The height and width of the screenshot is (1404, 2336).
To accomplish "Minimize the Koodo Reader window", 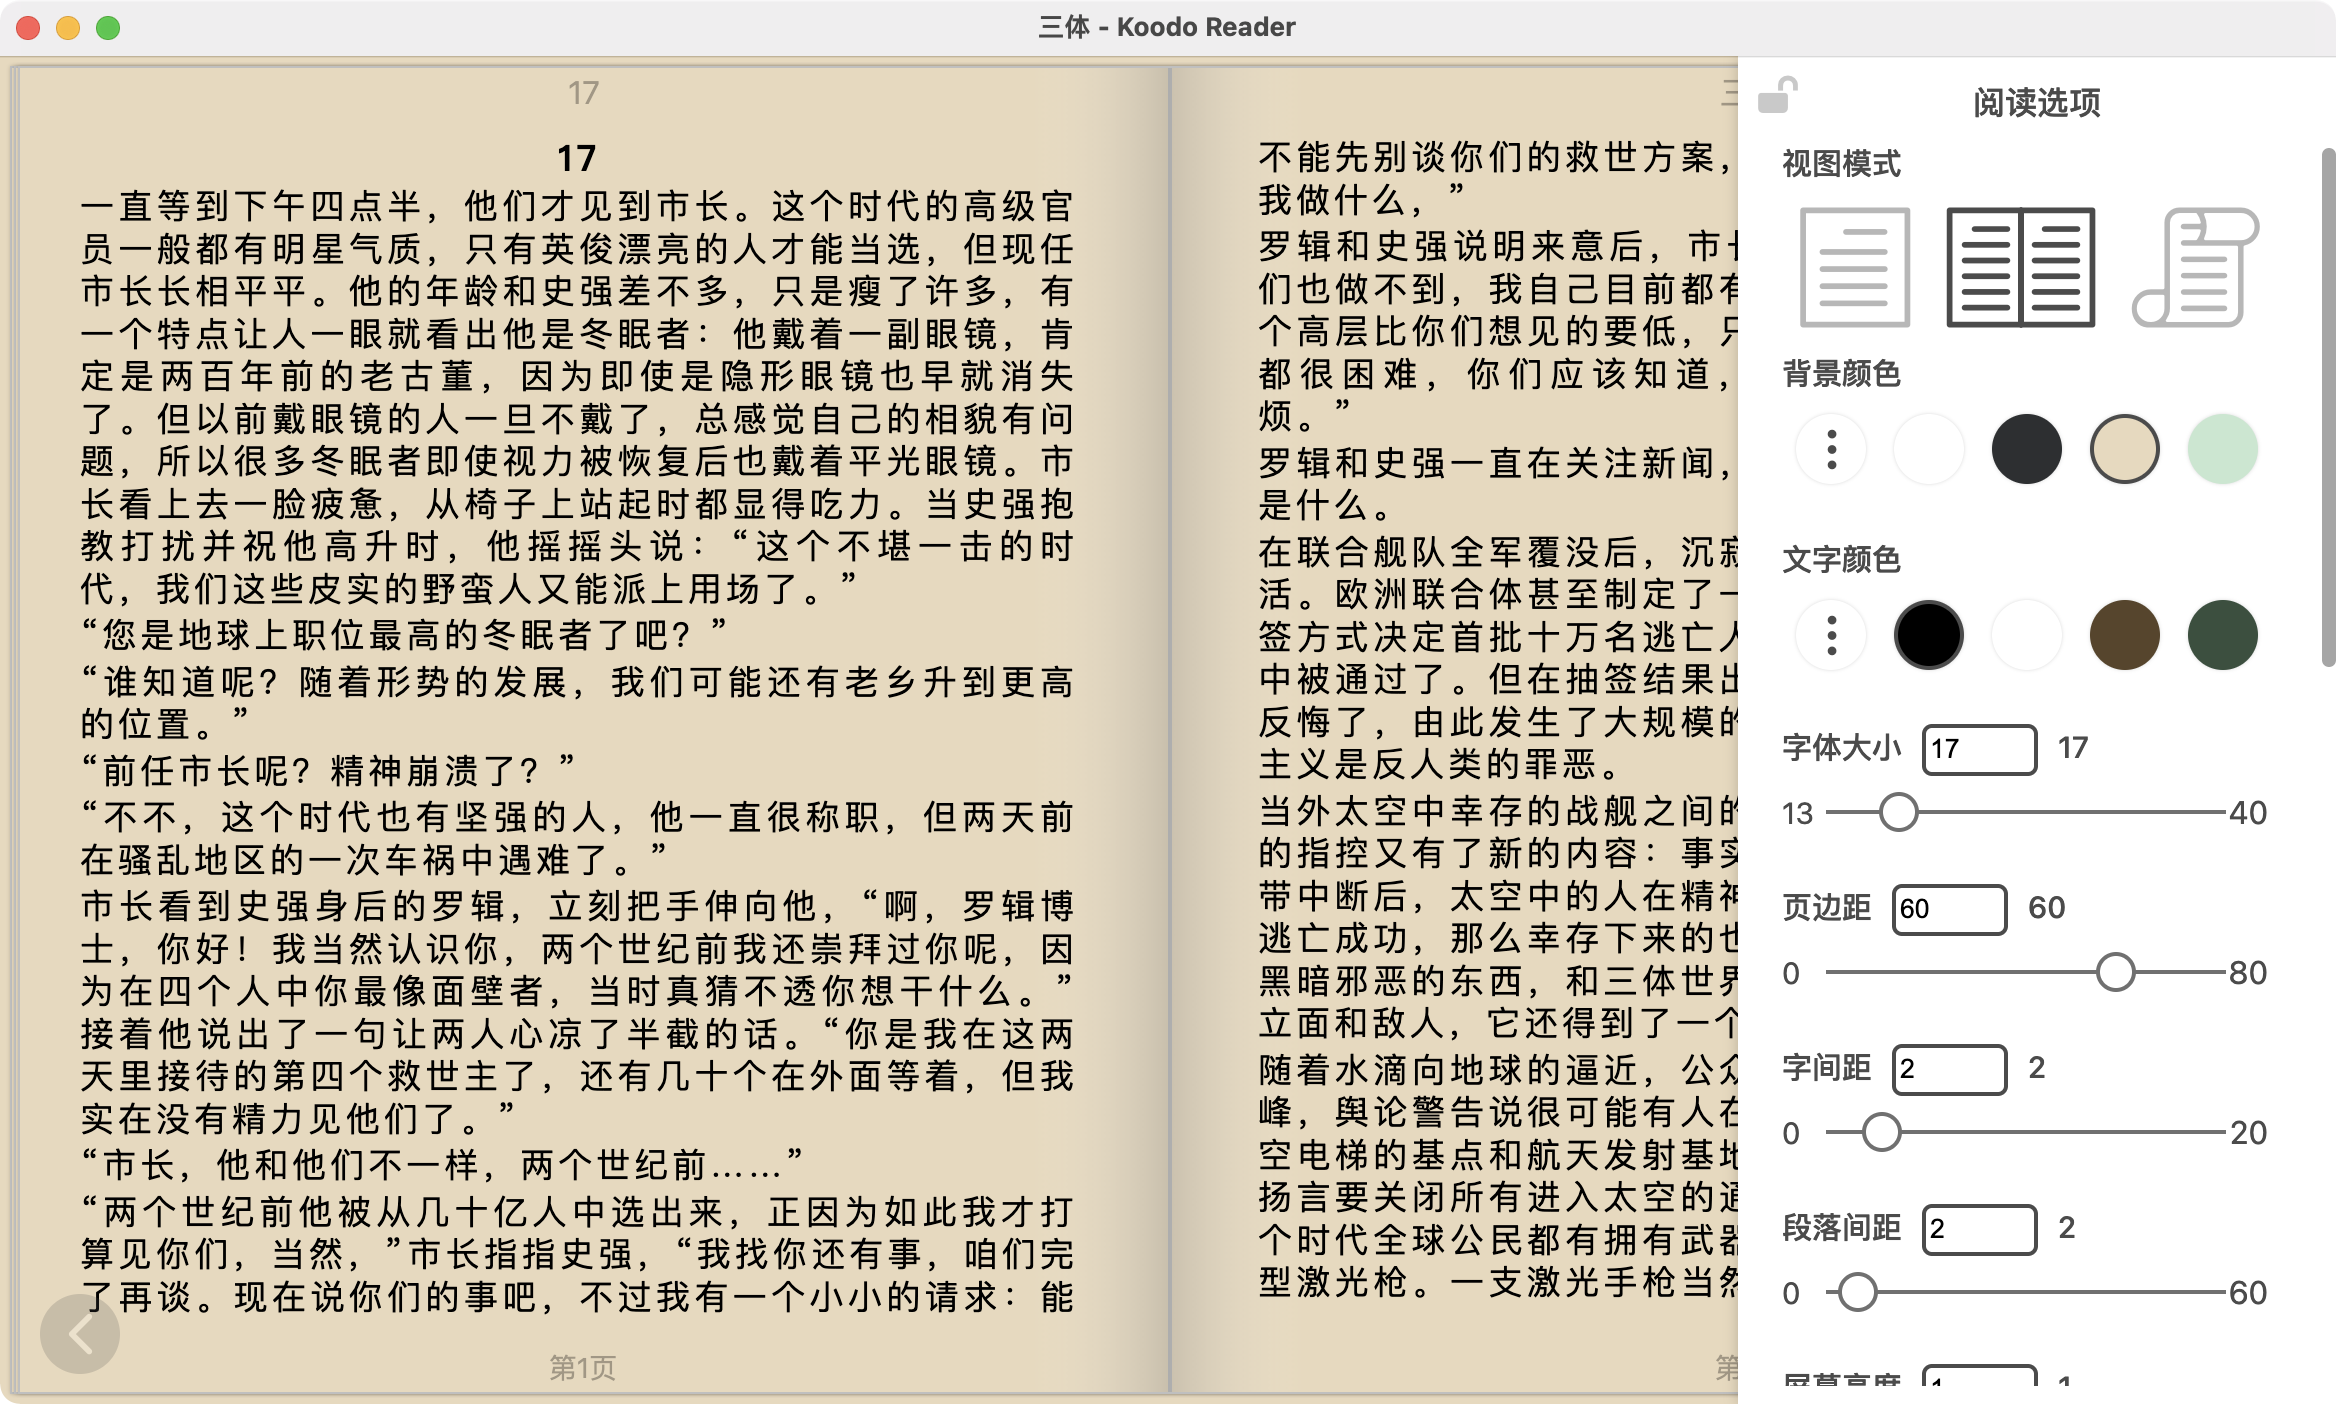I will [68, 28].
